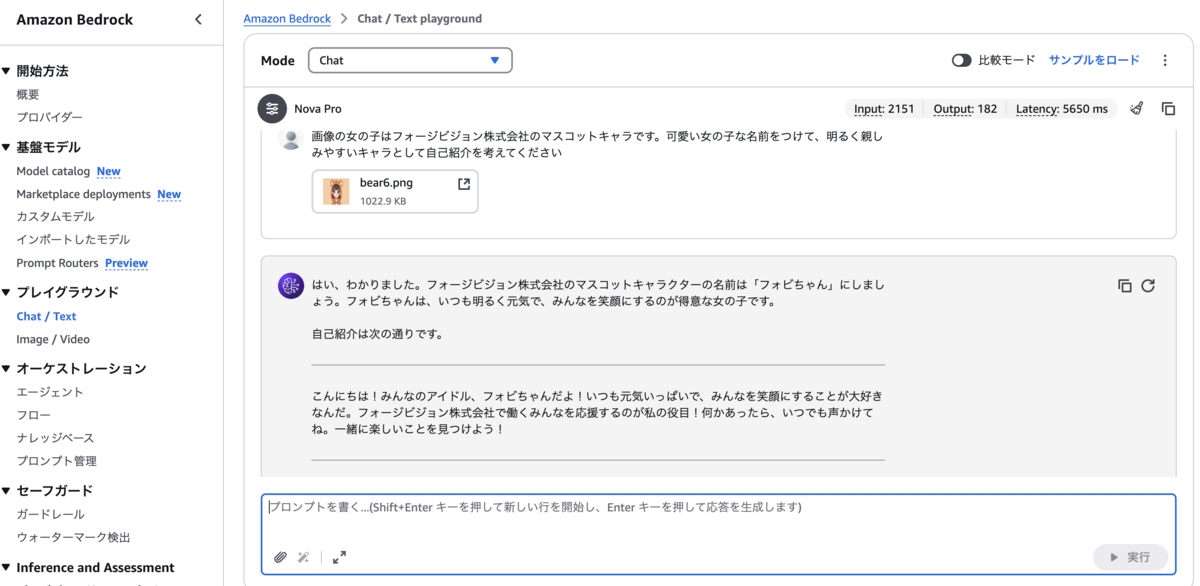Click the Preview badge beside Prompt Routers
Image resolution: width=1200 pixels, height=586 pixels.
tap(126, 263)
